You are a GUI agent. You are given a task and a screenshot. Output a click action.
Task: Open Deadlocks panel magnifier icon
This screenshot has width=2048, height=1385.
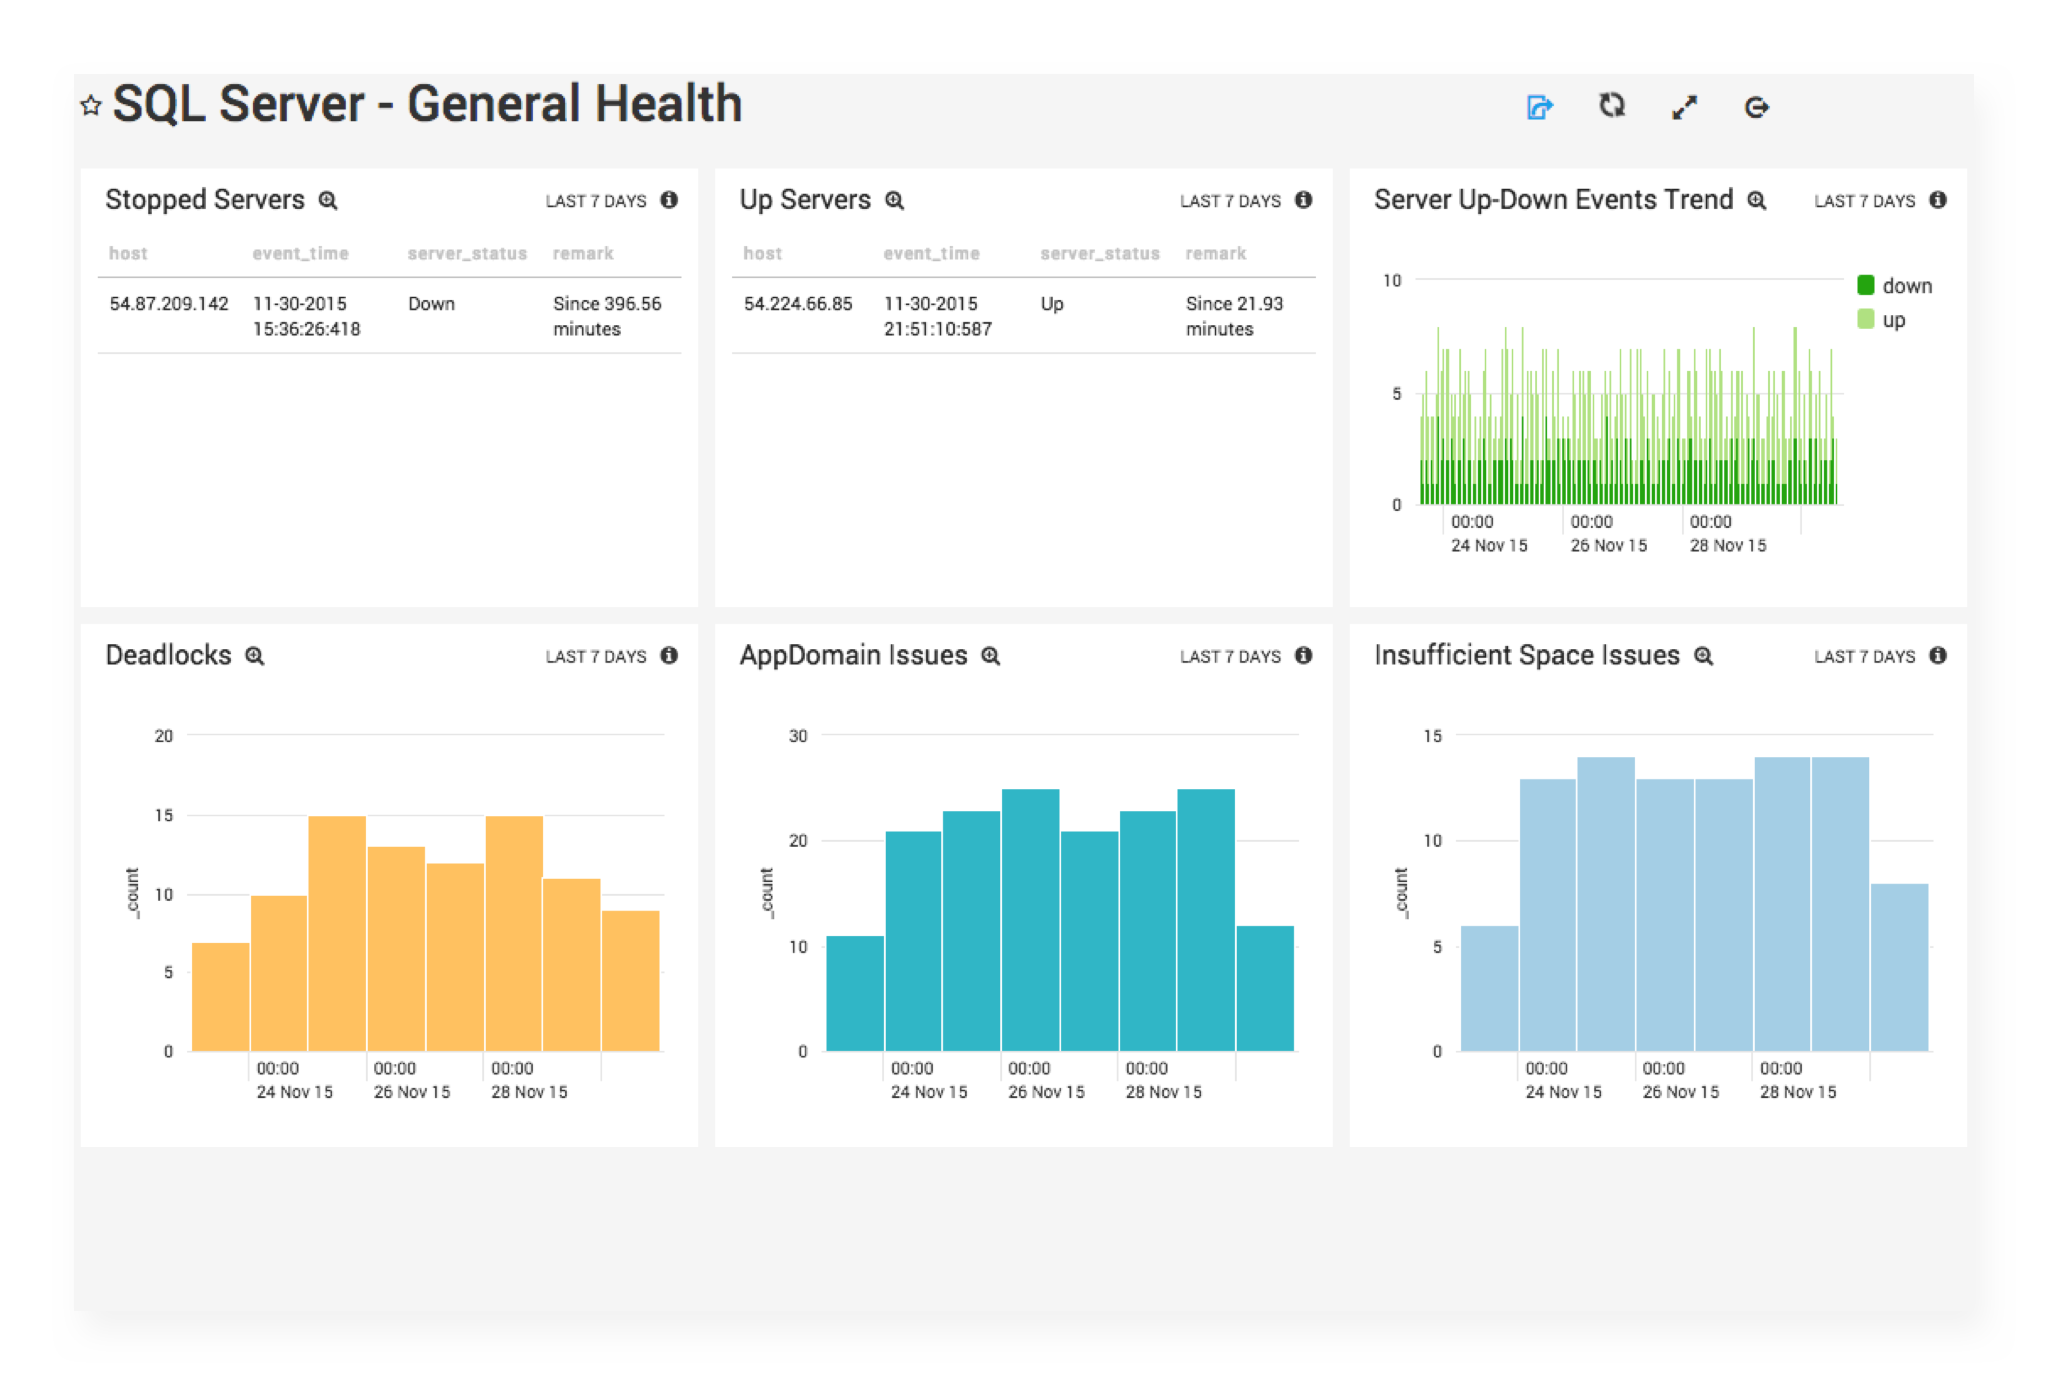[255, 656]
